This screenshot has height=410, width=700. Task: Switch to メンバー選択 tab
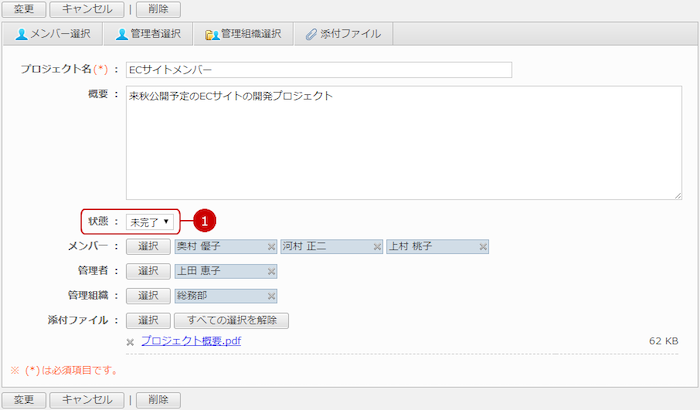coord(53,34)
